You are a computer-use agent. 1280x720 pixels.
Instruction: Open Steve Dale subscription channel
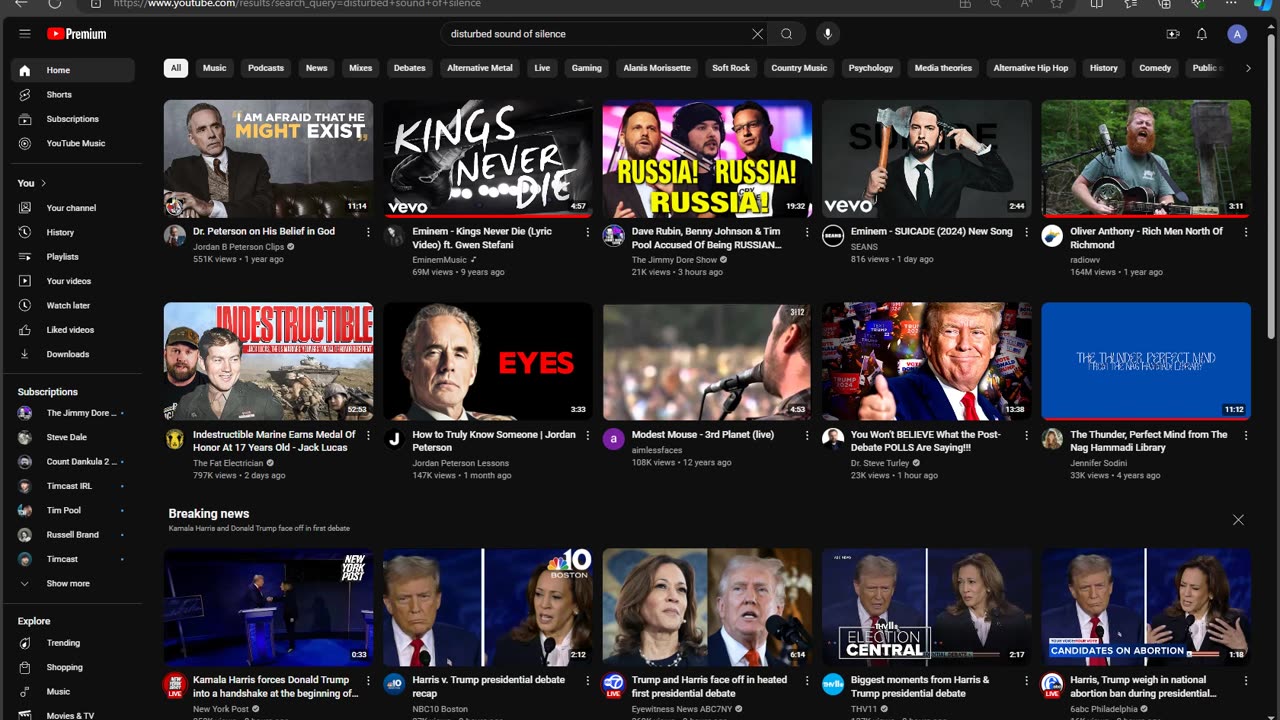tap(73, 437)
